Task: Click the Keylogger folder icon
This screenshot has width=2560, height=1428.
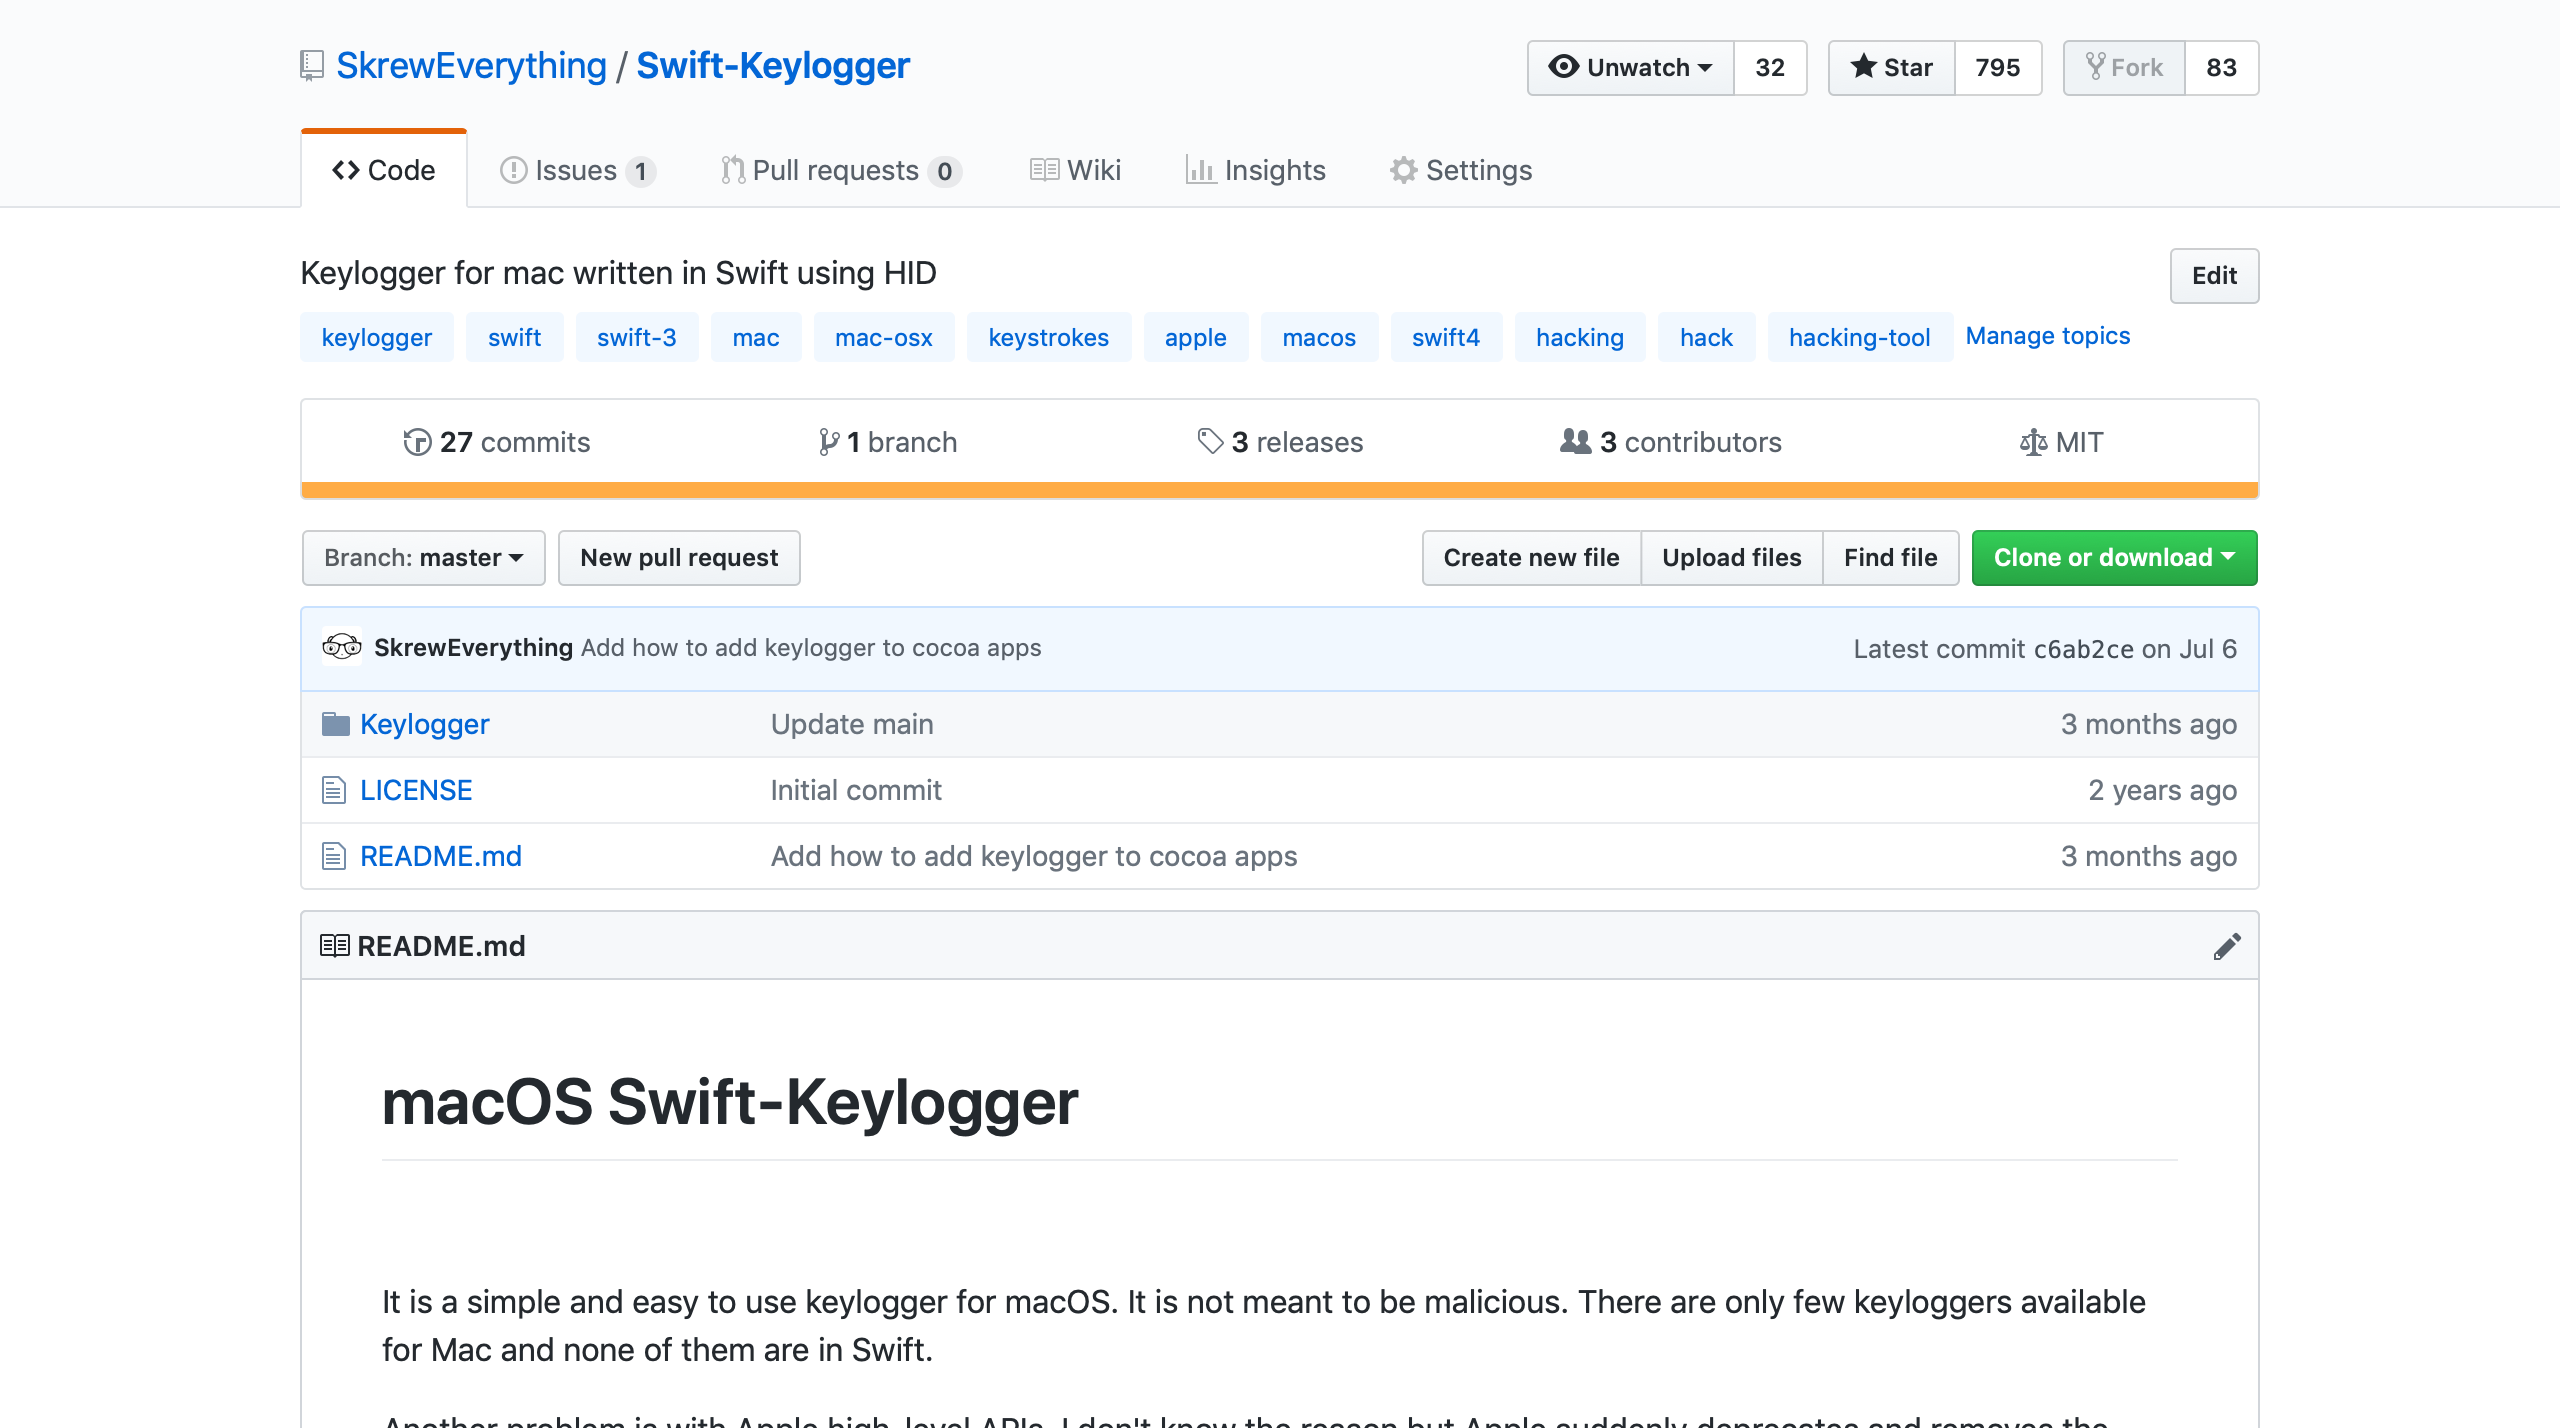Action: coord(335,724)
